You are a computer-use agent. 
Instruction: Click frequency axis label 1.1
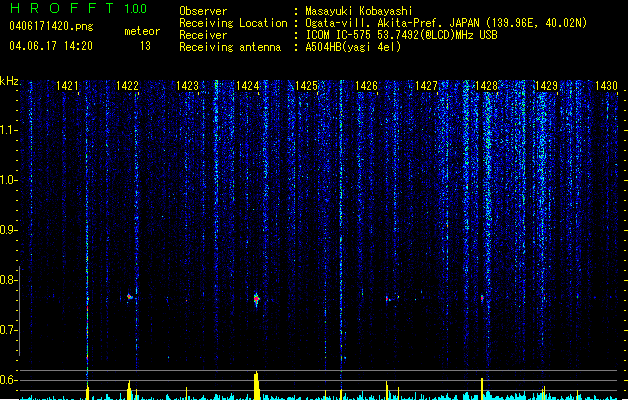coord(9,130)
